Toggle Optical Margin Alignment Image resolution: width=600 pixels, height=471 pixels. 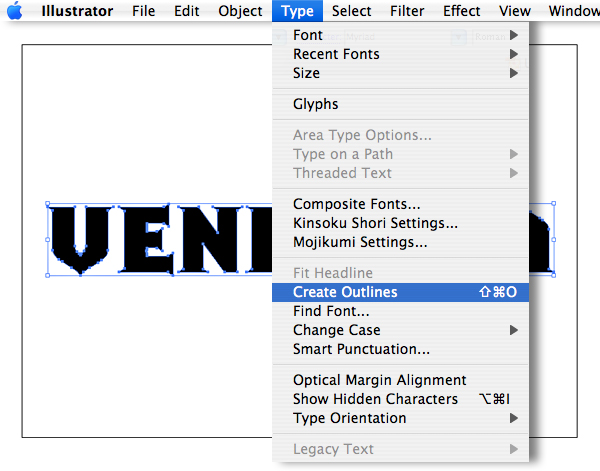click(x=400, y=380)
